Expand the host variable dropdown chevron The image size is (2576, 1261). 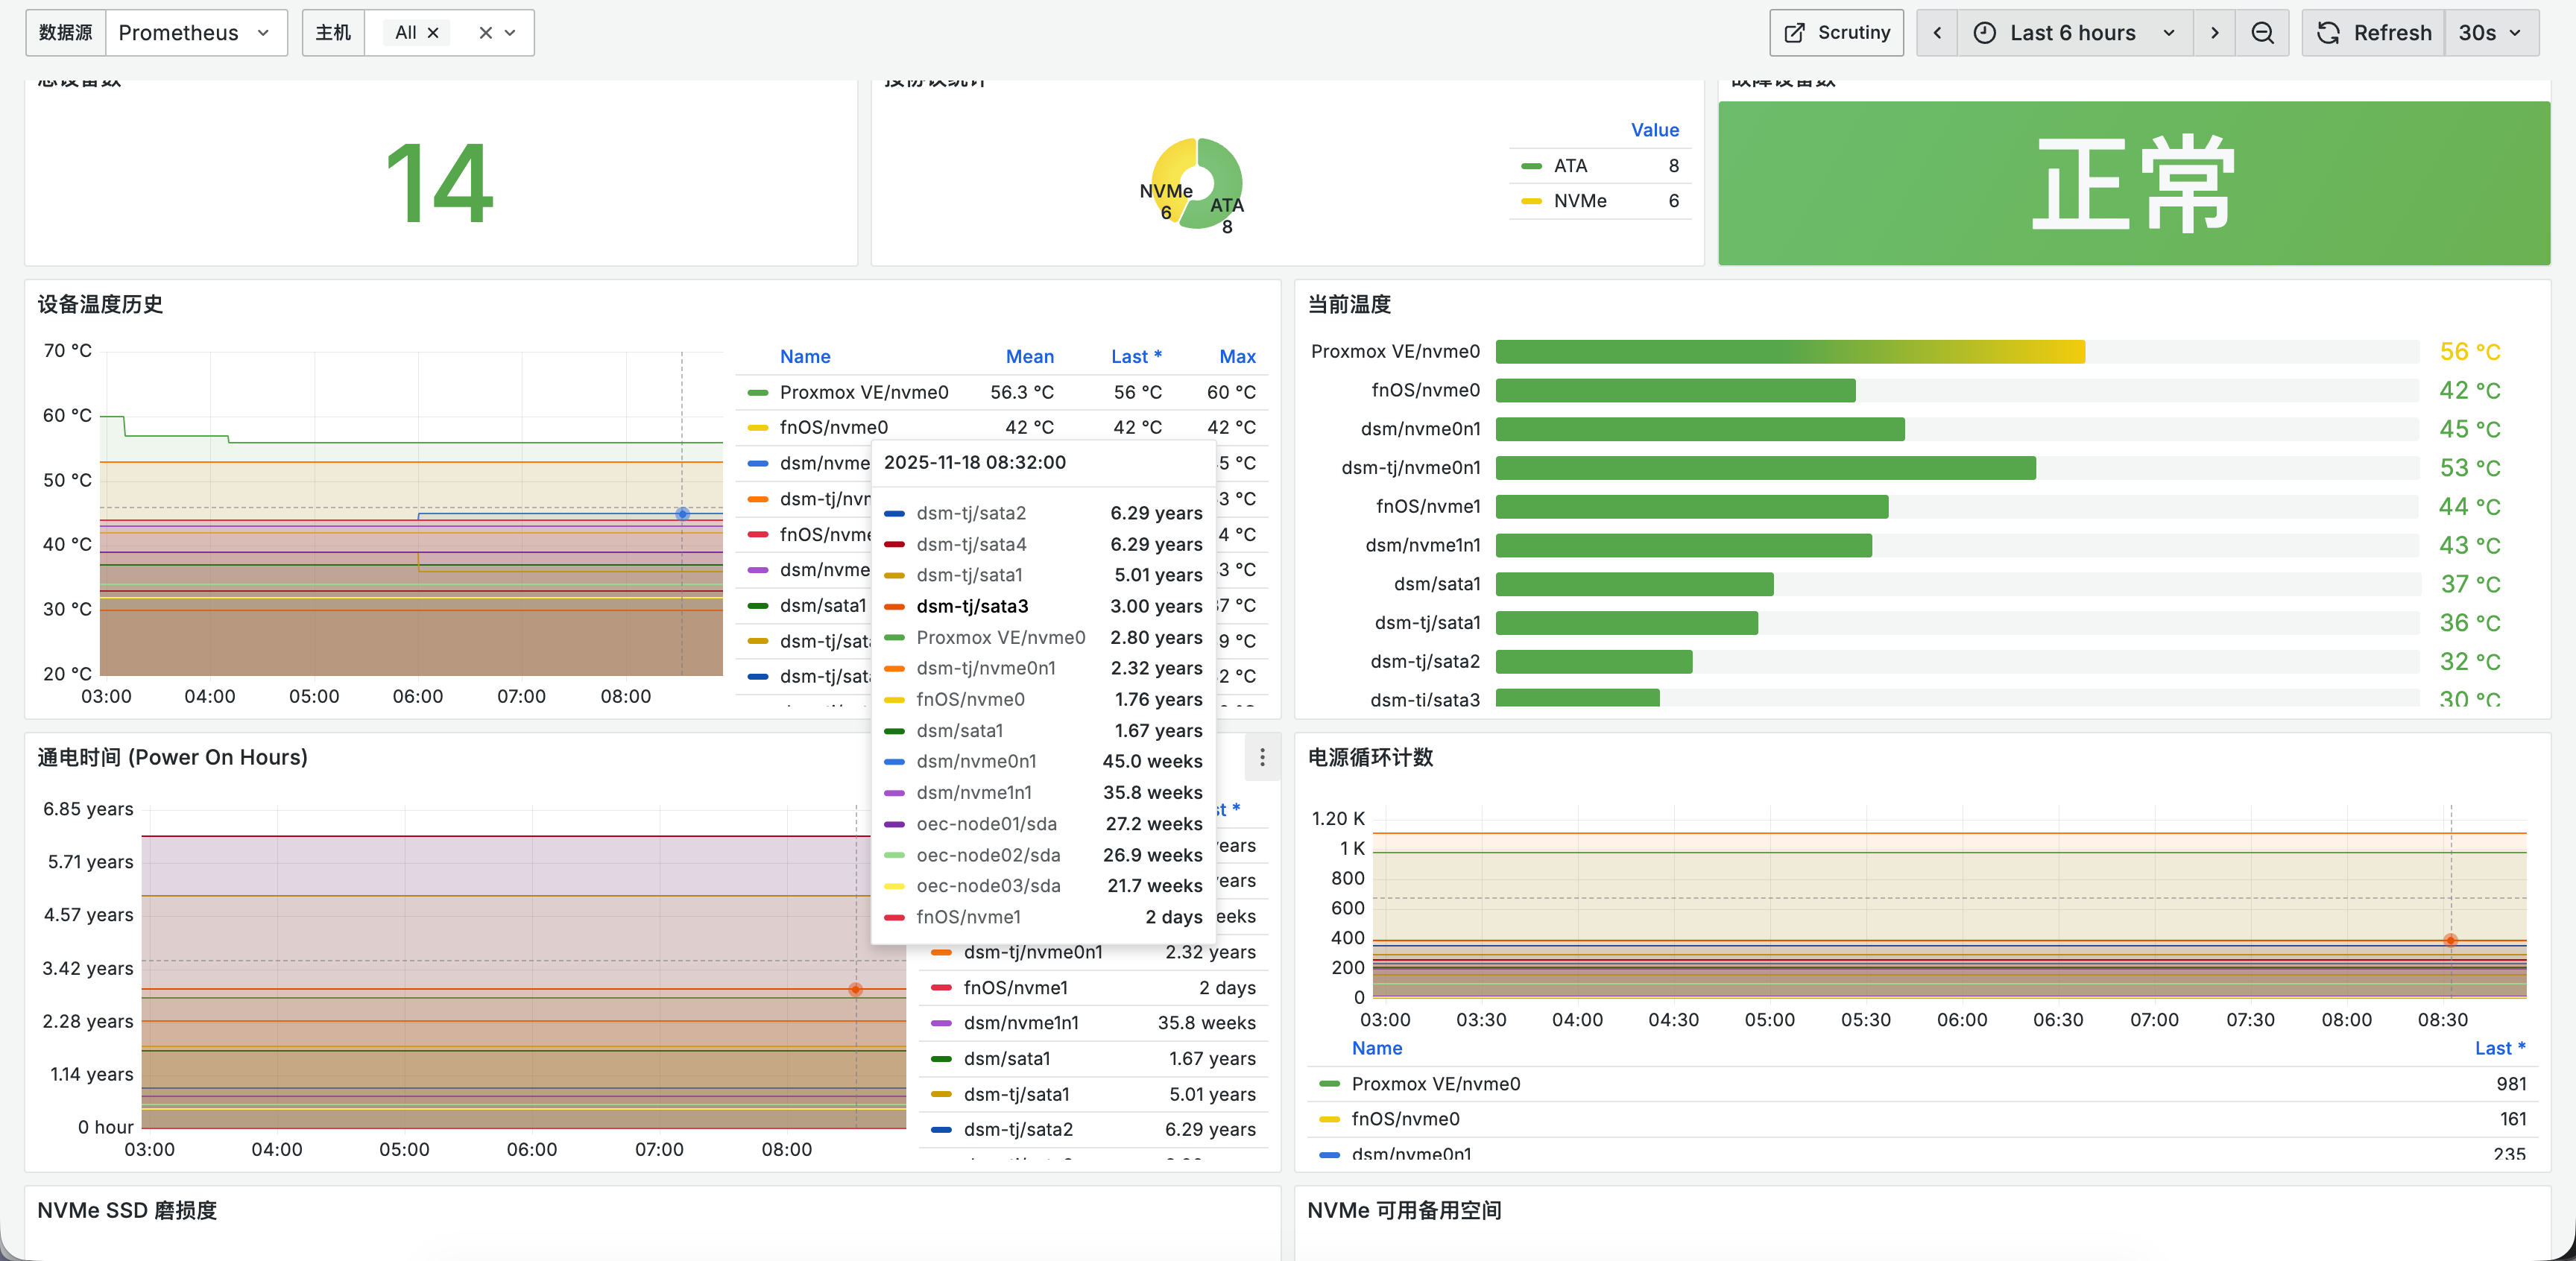pyautogui.click(x=510, y=33)
